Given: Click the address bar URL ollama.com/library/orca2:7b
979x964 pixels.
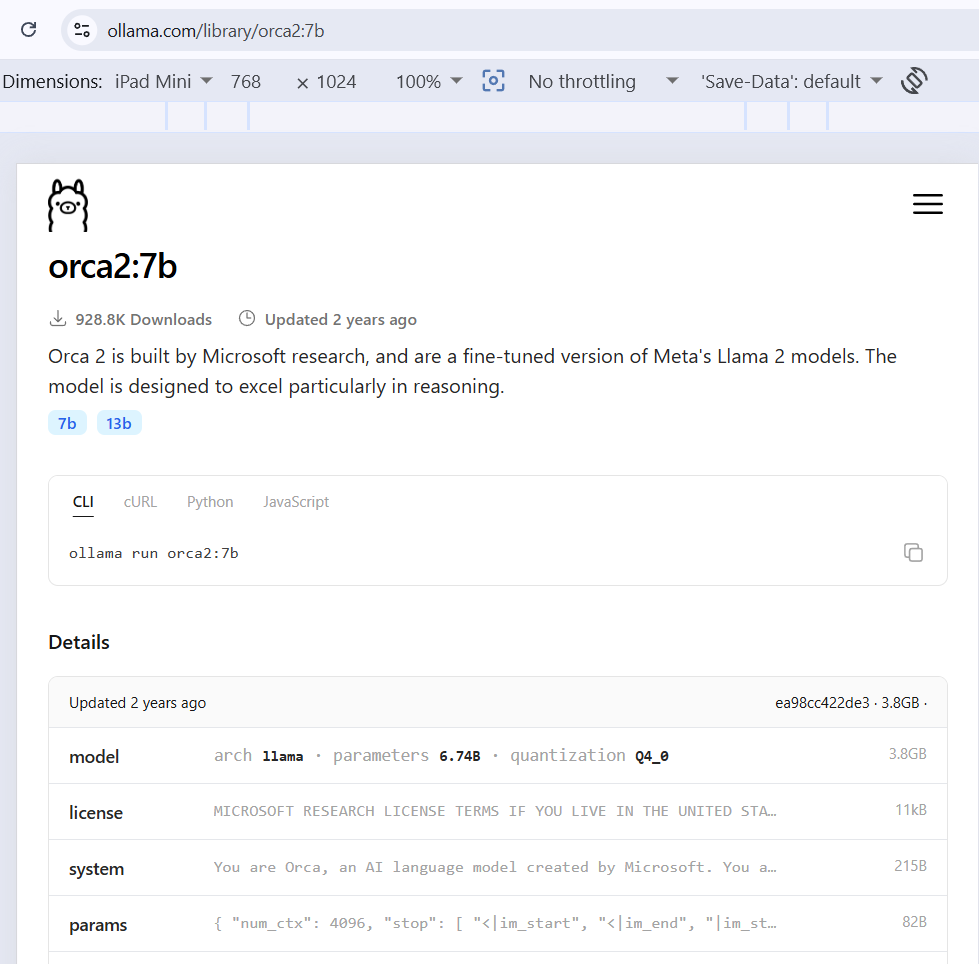Looking at the screenshot, I should 215,31.
